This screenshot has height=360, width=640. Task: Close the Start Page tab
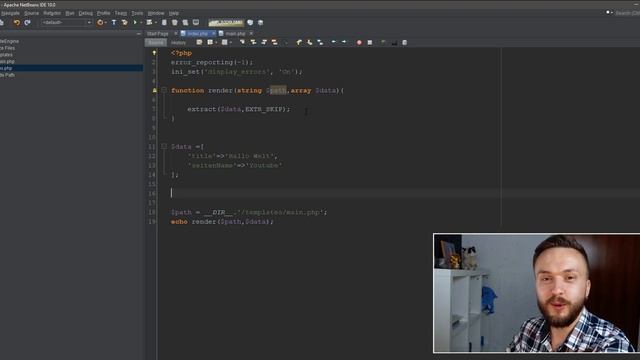(176, 33)
